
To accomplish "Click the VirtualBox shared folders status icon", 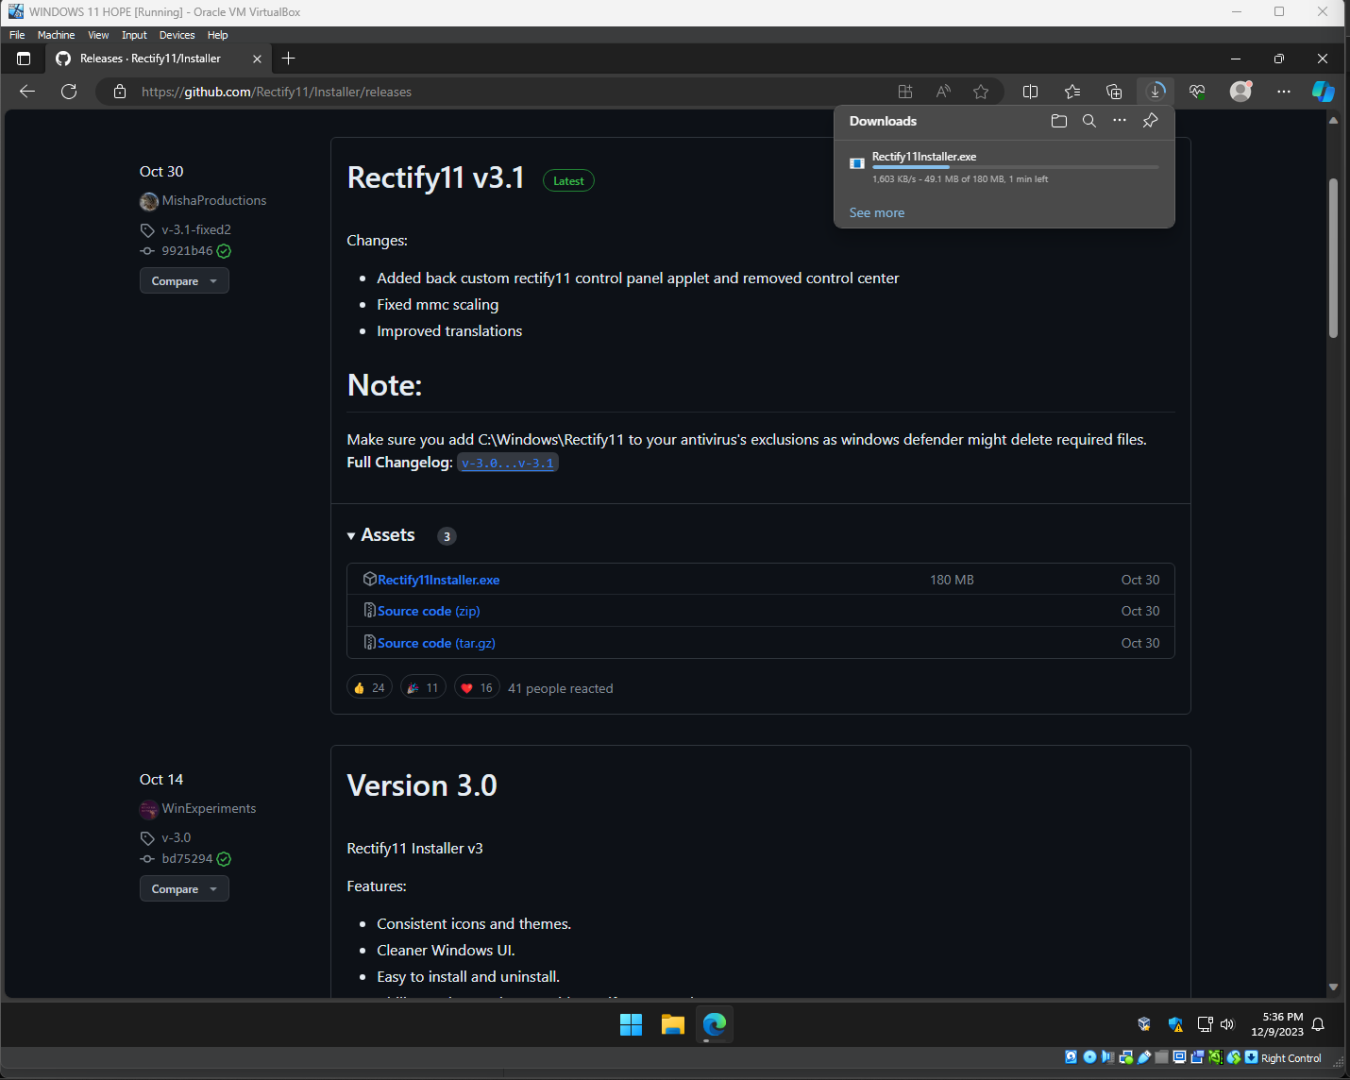I will pos(1162,1057).
